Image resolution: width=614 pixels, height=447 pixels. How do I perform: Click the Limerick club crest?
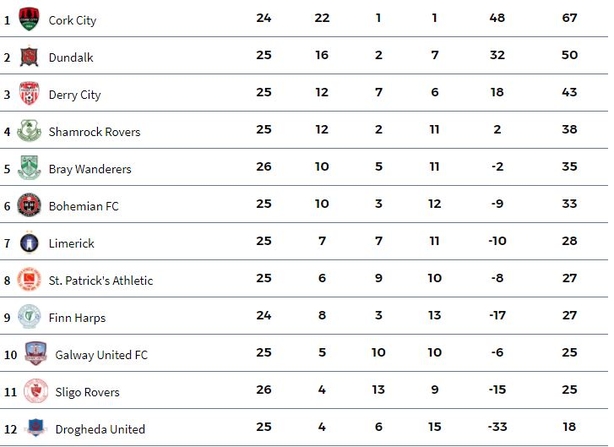(29, 242)
